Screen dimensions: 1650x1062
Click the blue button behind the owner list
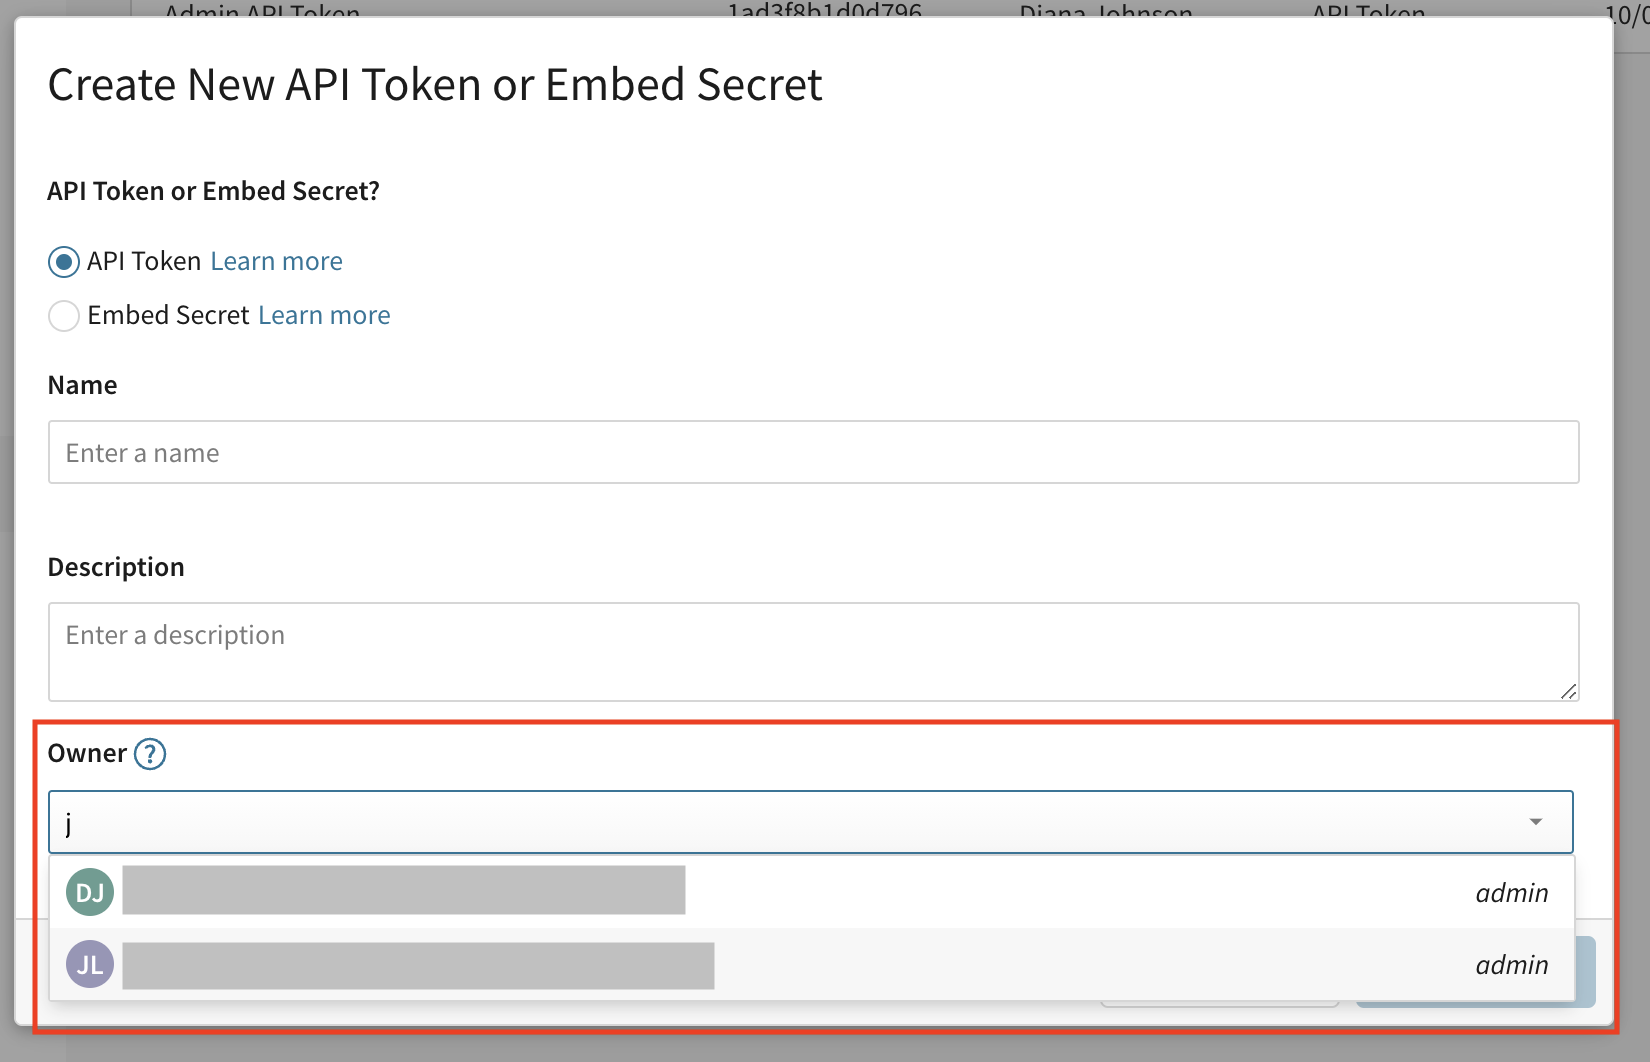(x=1585, y=972)
